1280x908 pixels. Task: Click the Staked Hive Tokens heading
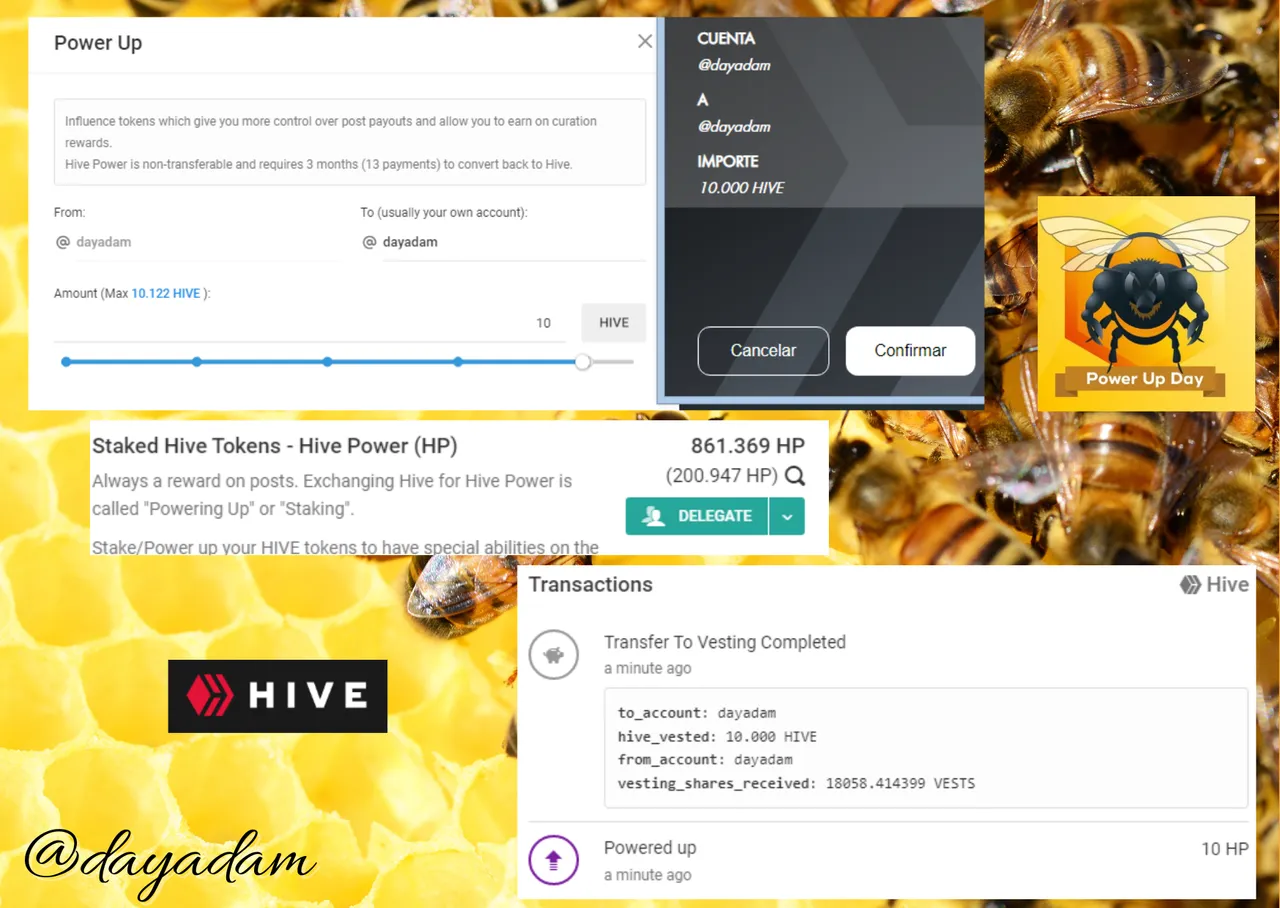[x=275, y=446]
